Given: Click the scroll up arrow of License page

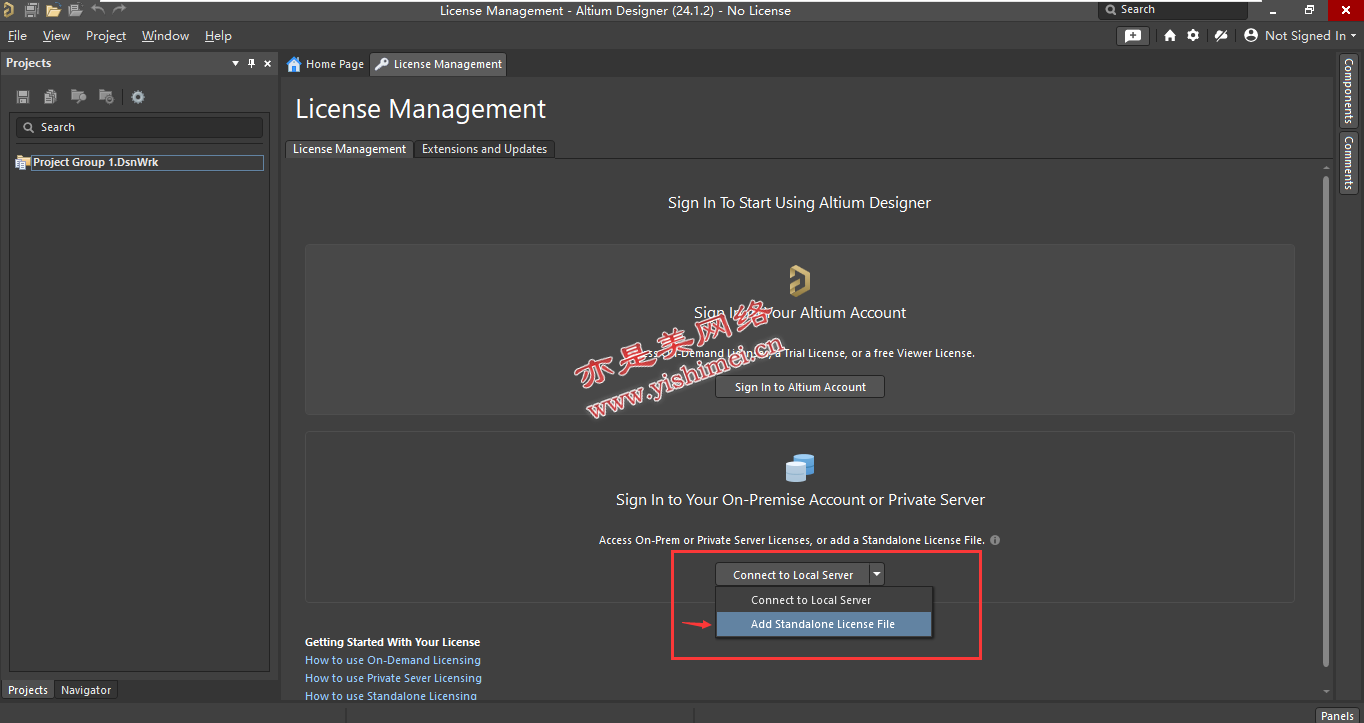Looking at the screenshot, I should pos(1327,166).
